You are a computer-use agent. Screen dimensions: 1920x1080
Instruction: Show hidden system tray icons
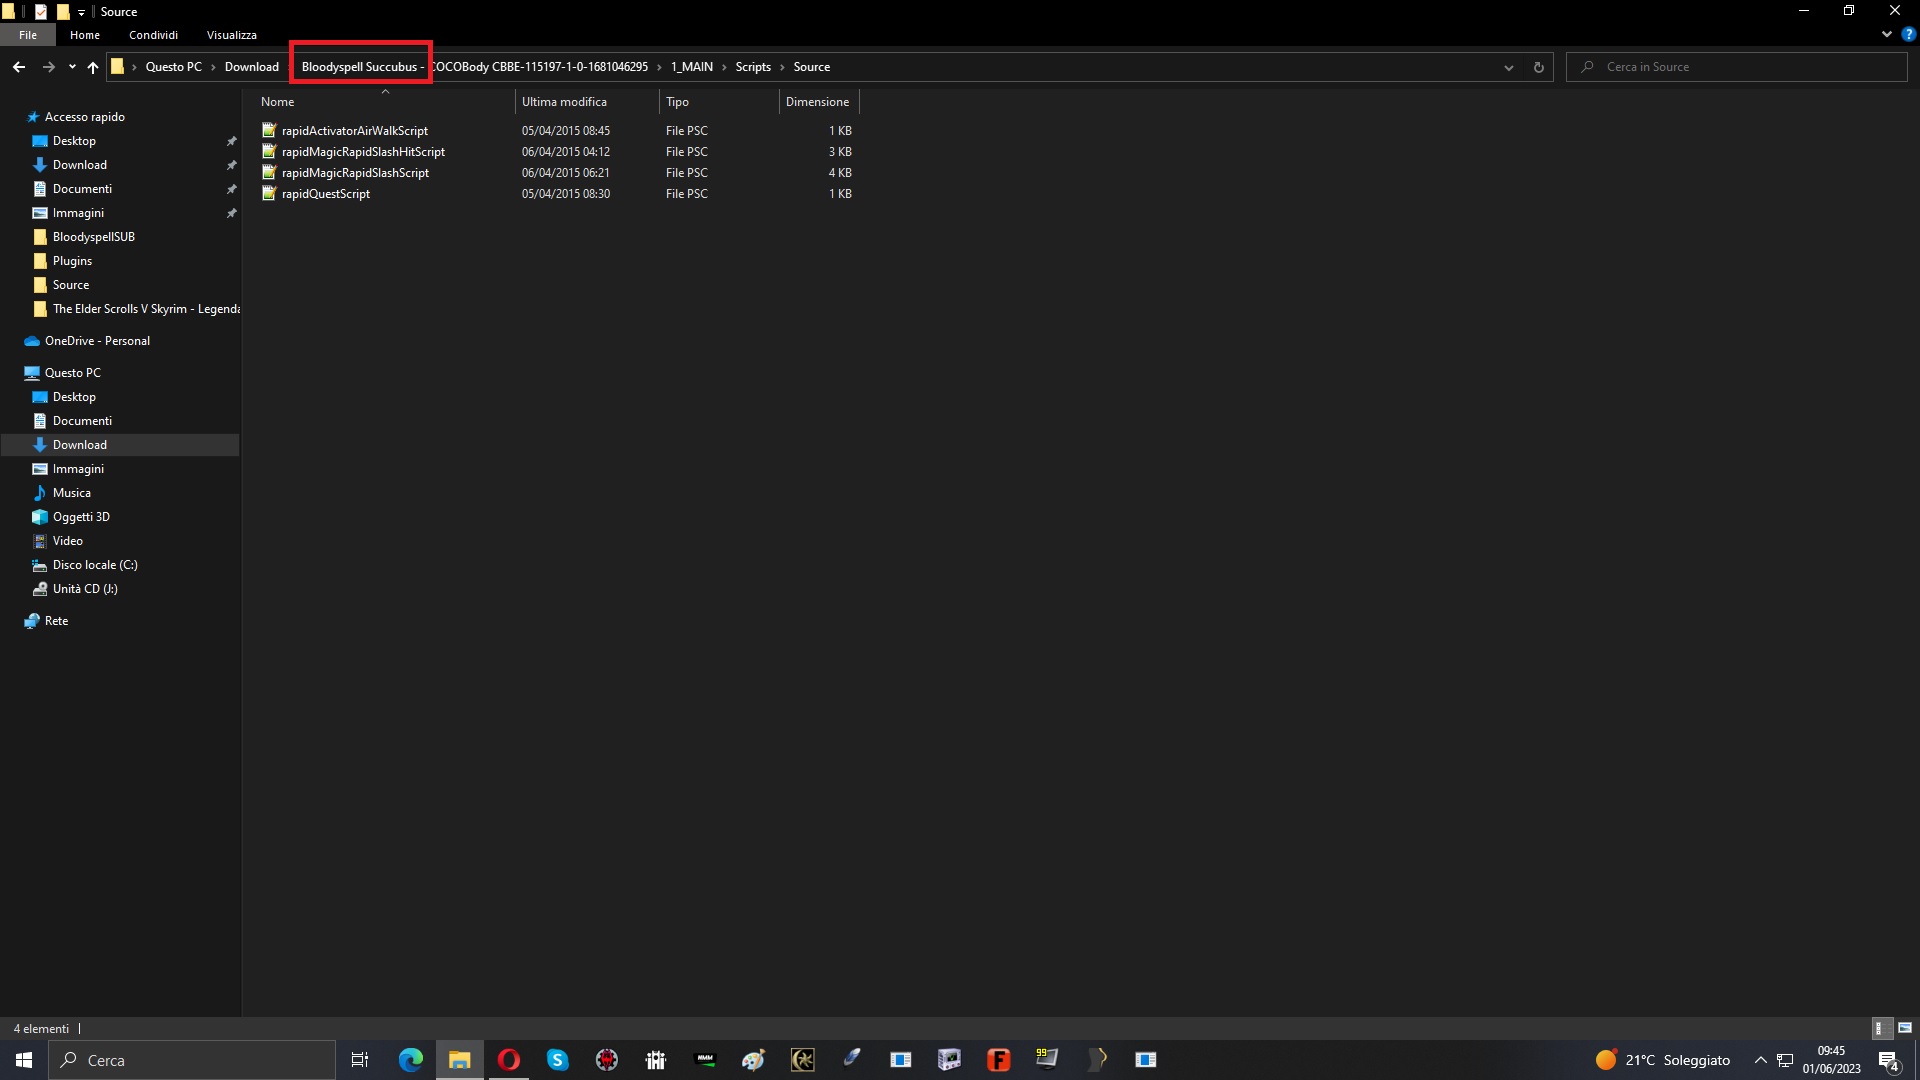[1761, 1060]
